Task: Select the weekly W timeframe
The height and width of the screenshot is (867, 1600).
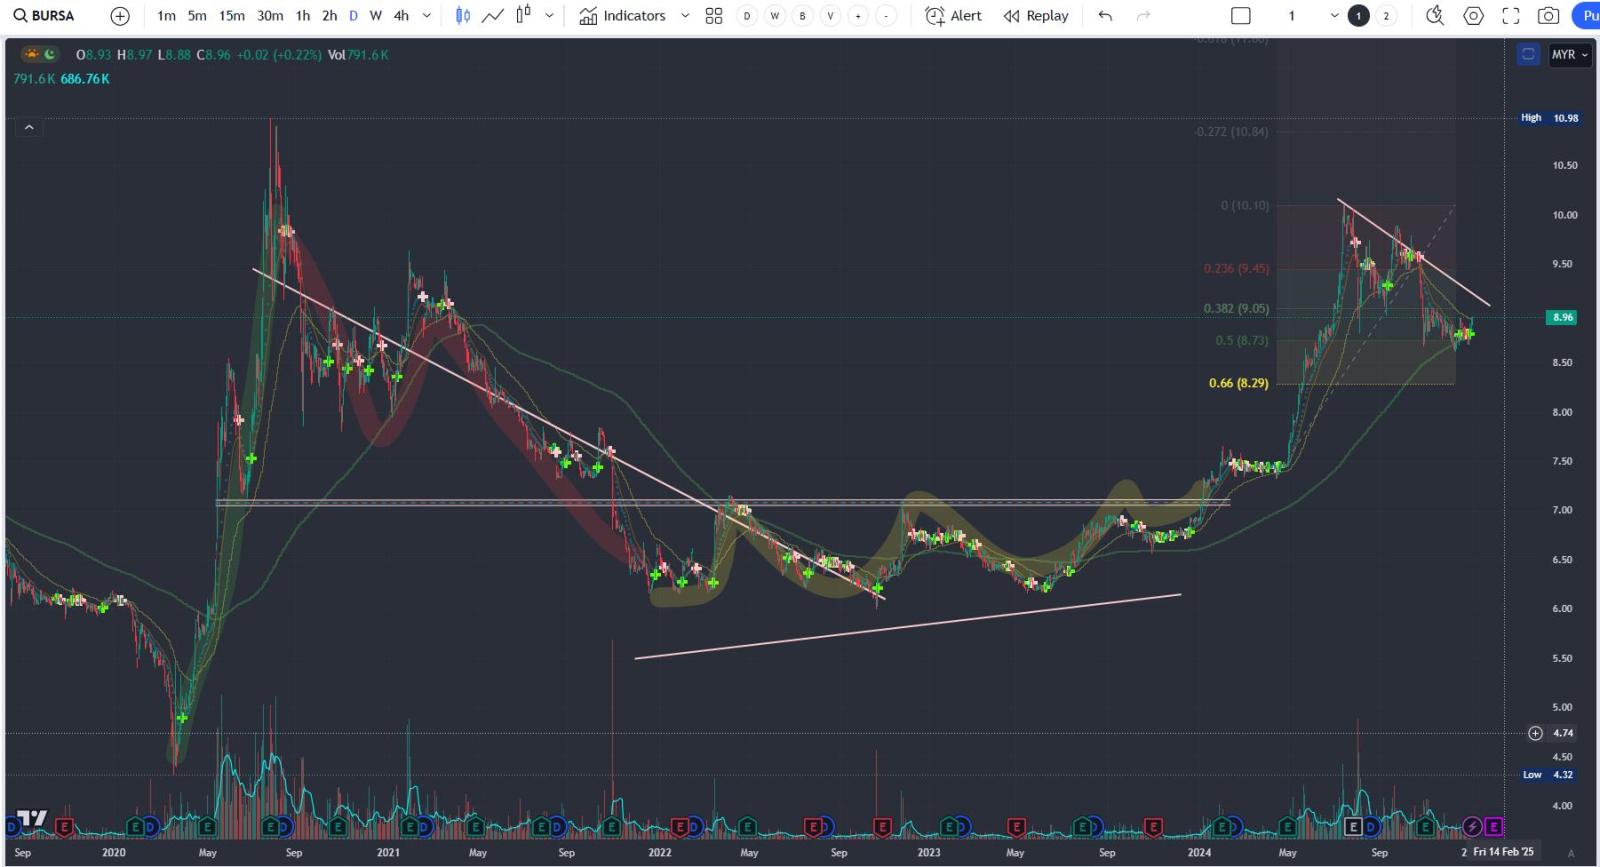Action: click(376, 16)
